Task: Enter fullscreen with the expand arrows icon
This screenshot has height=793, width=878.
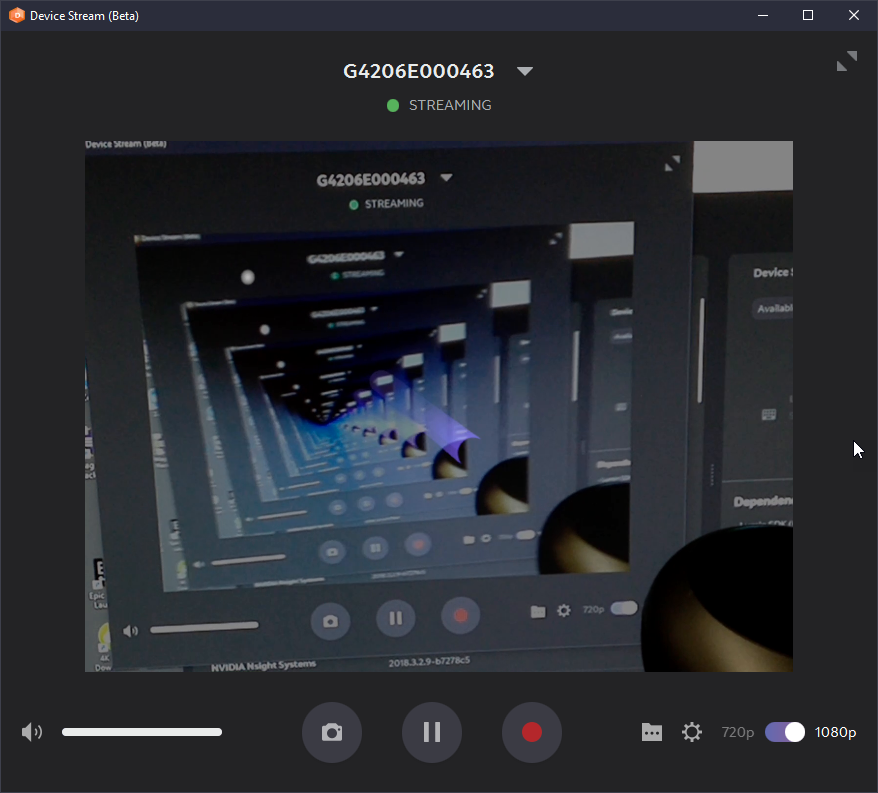Action: (847, 61)
